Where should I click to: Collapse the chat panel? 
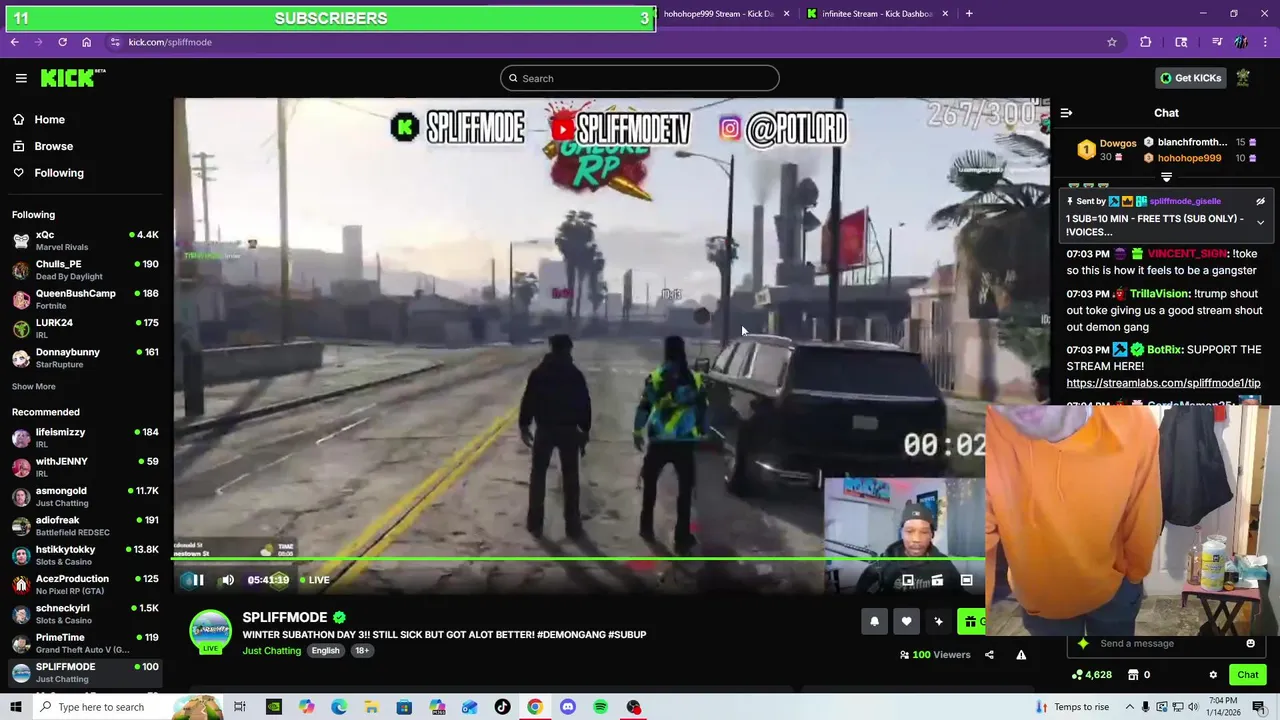(x=1066, y=113)
